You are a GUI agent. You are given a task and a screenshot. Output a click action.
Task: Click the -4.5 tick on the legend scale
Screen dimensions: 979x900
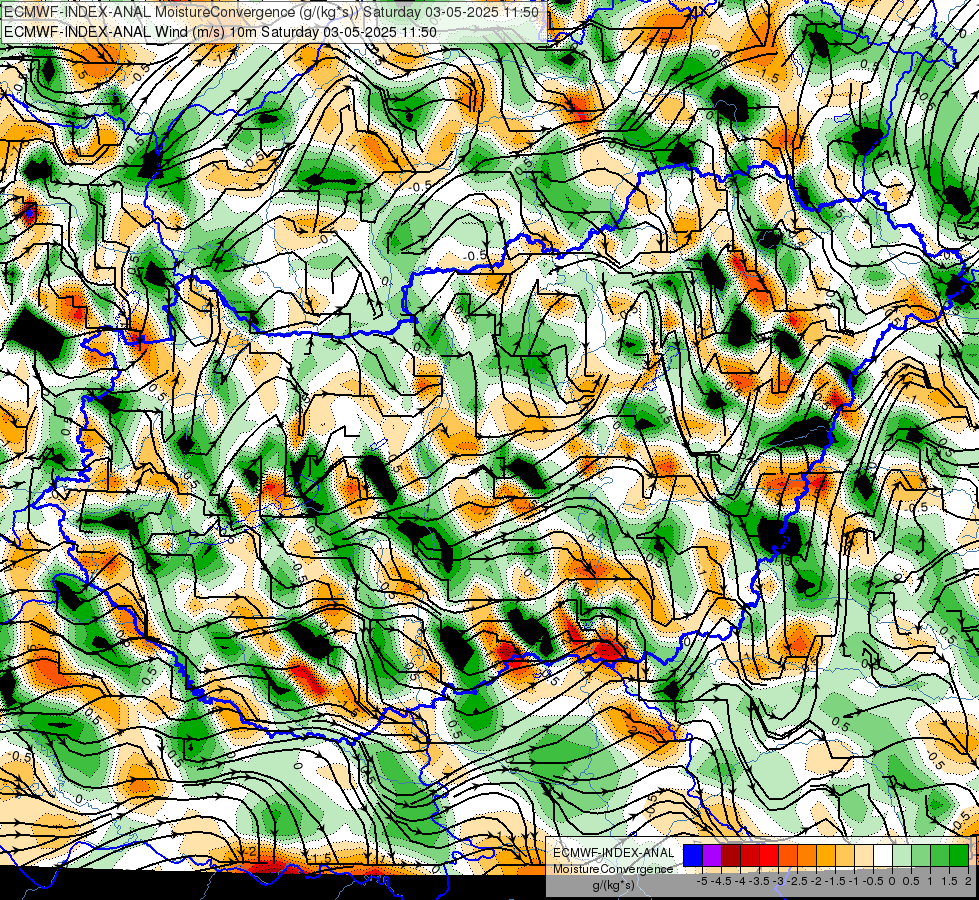tap(722, 881)
